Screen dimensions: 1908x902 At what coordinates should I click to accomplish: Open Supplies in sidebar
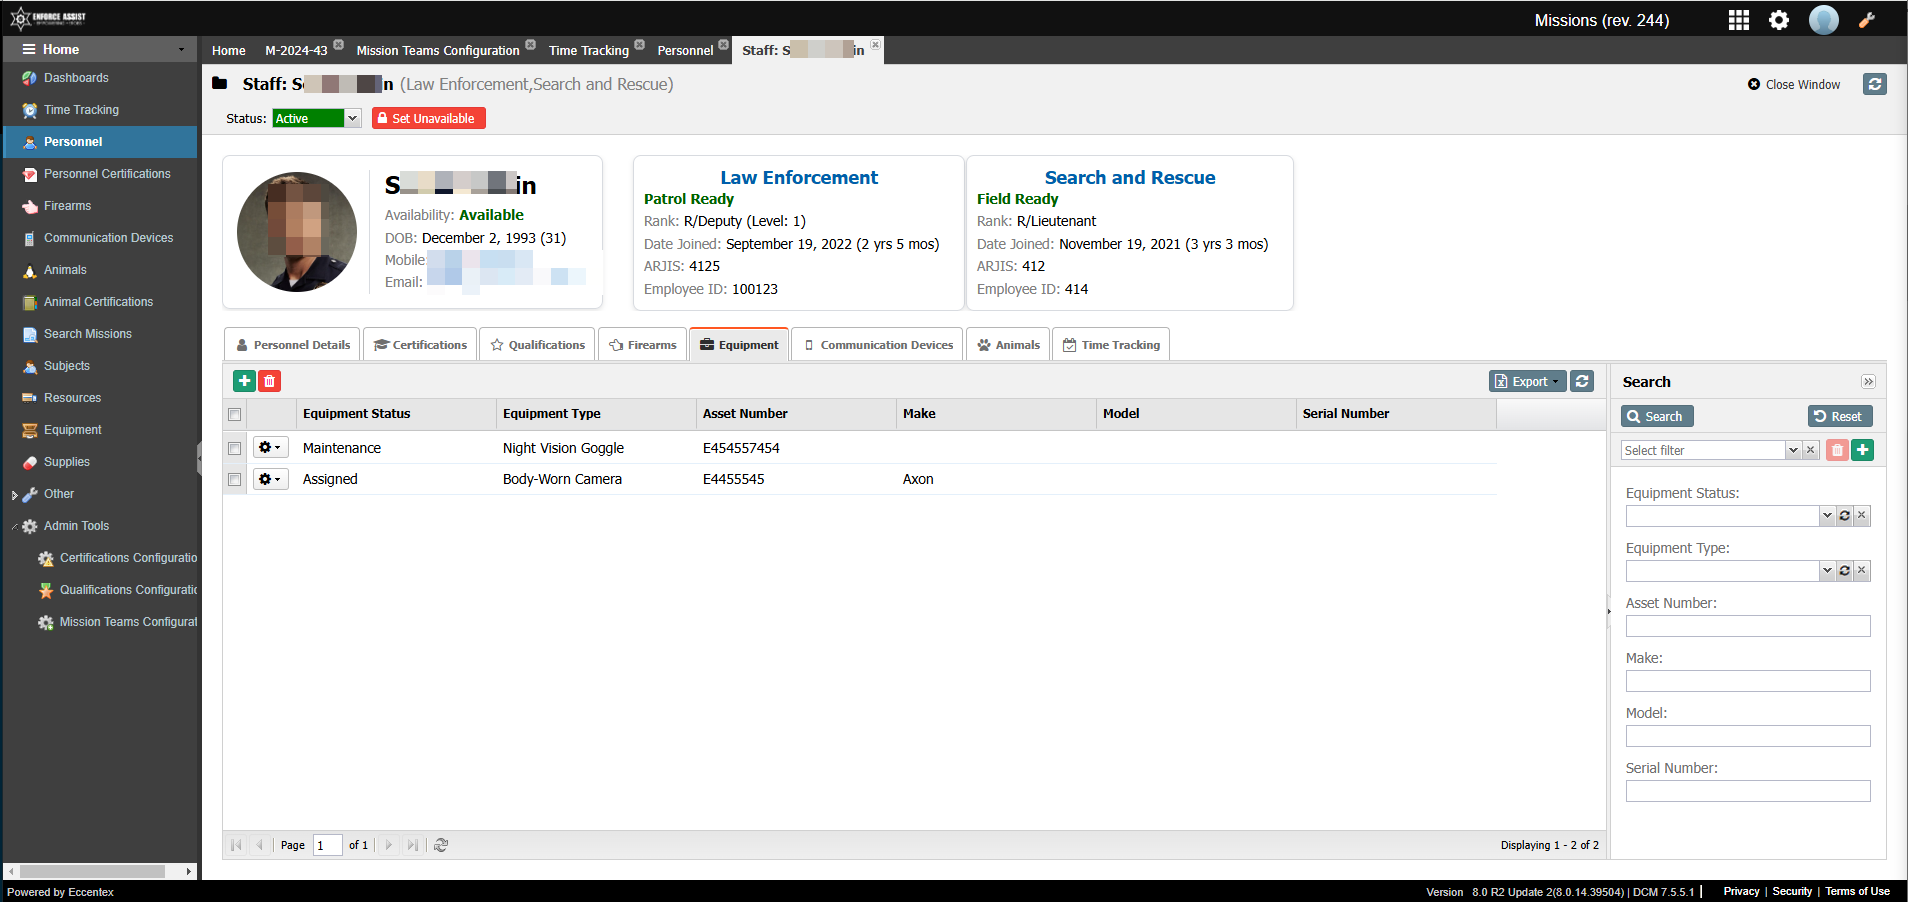[66, 462]
